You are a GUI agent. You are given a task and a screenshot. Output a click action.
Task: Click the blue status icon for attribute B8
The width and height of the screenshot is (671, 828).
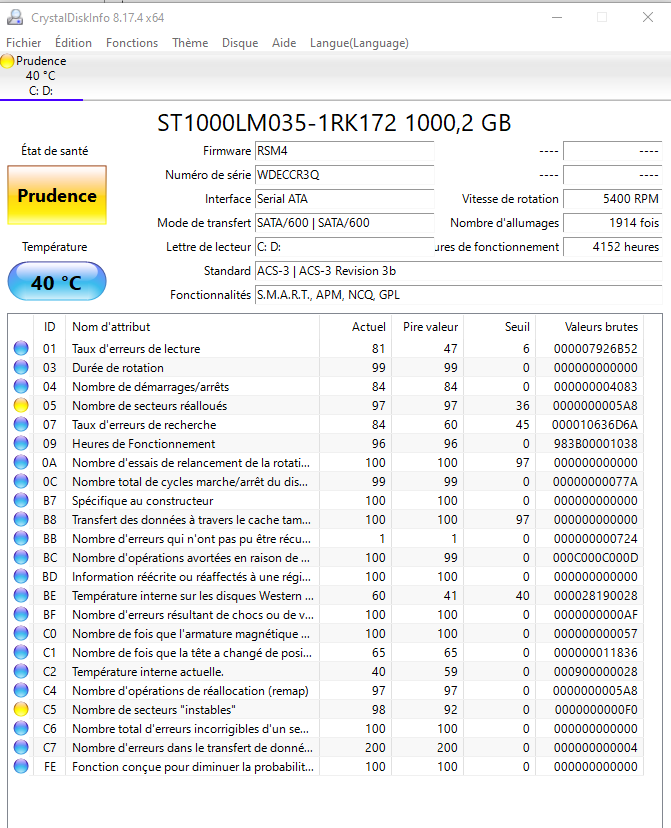[21, 519]
